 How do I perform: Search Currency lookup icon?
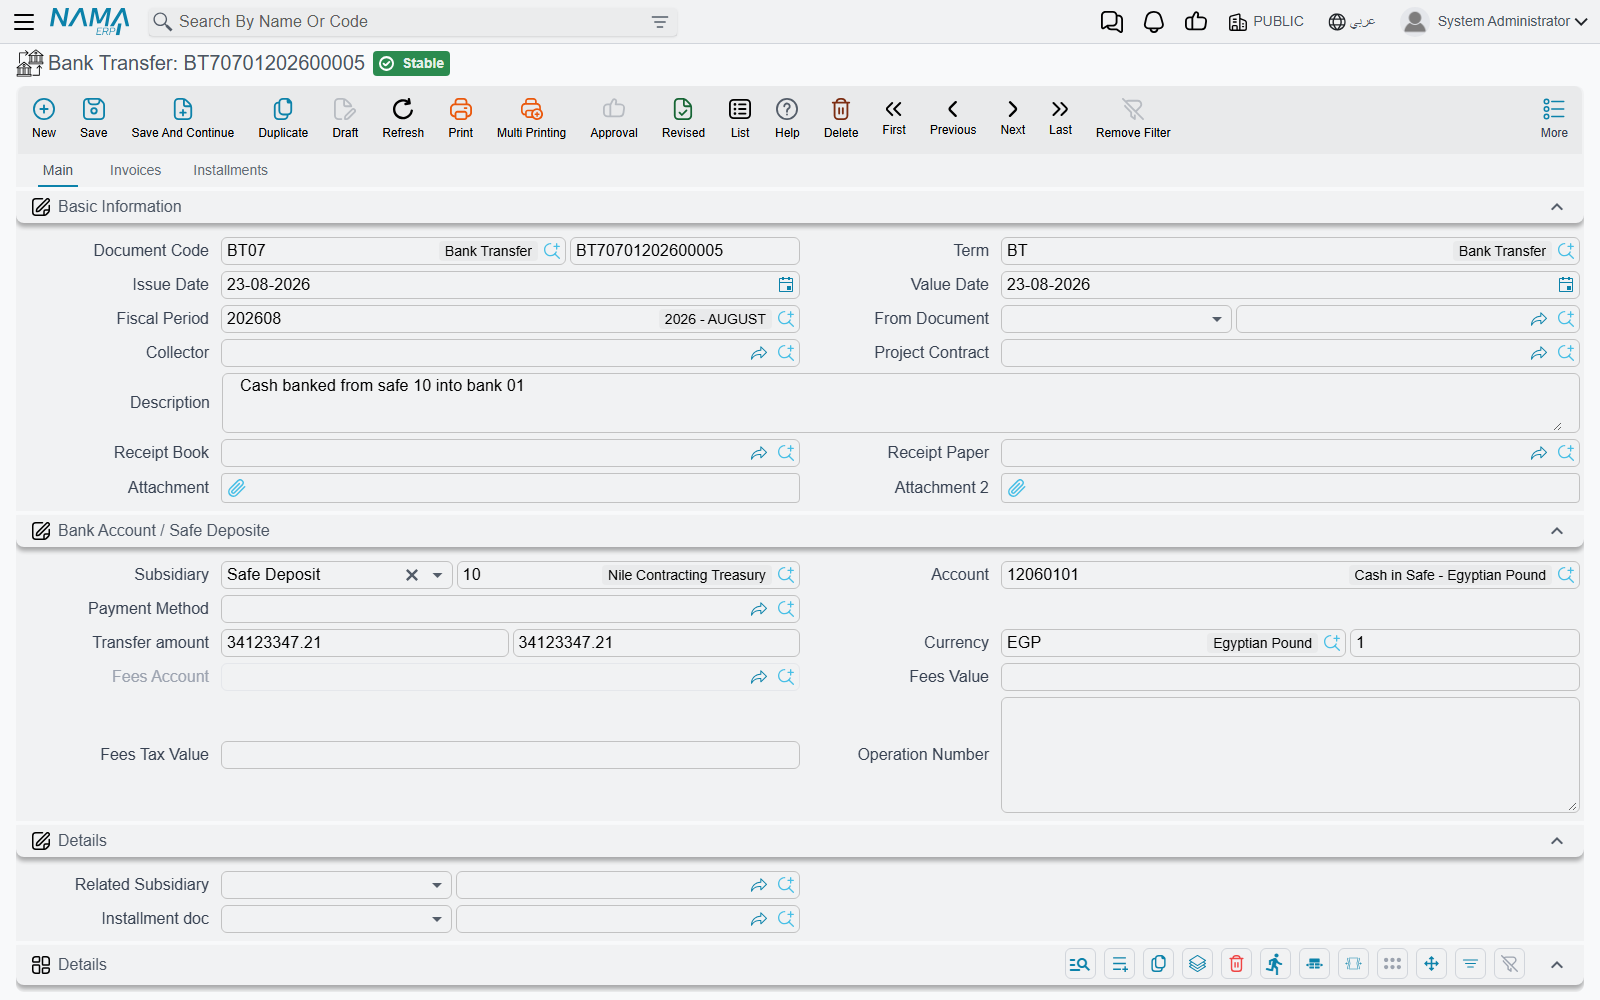click(x=1332, y=643)
